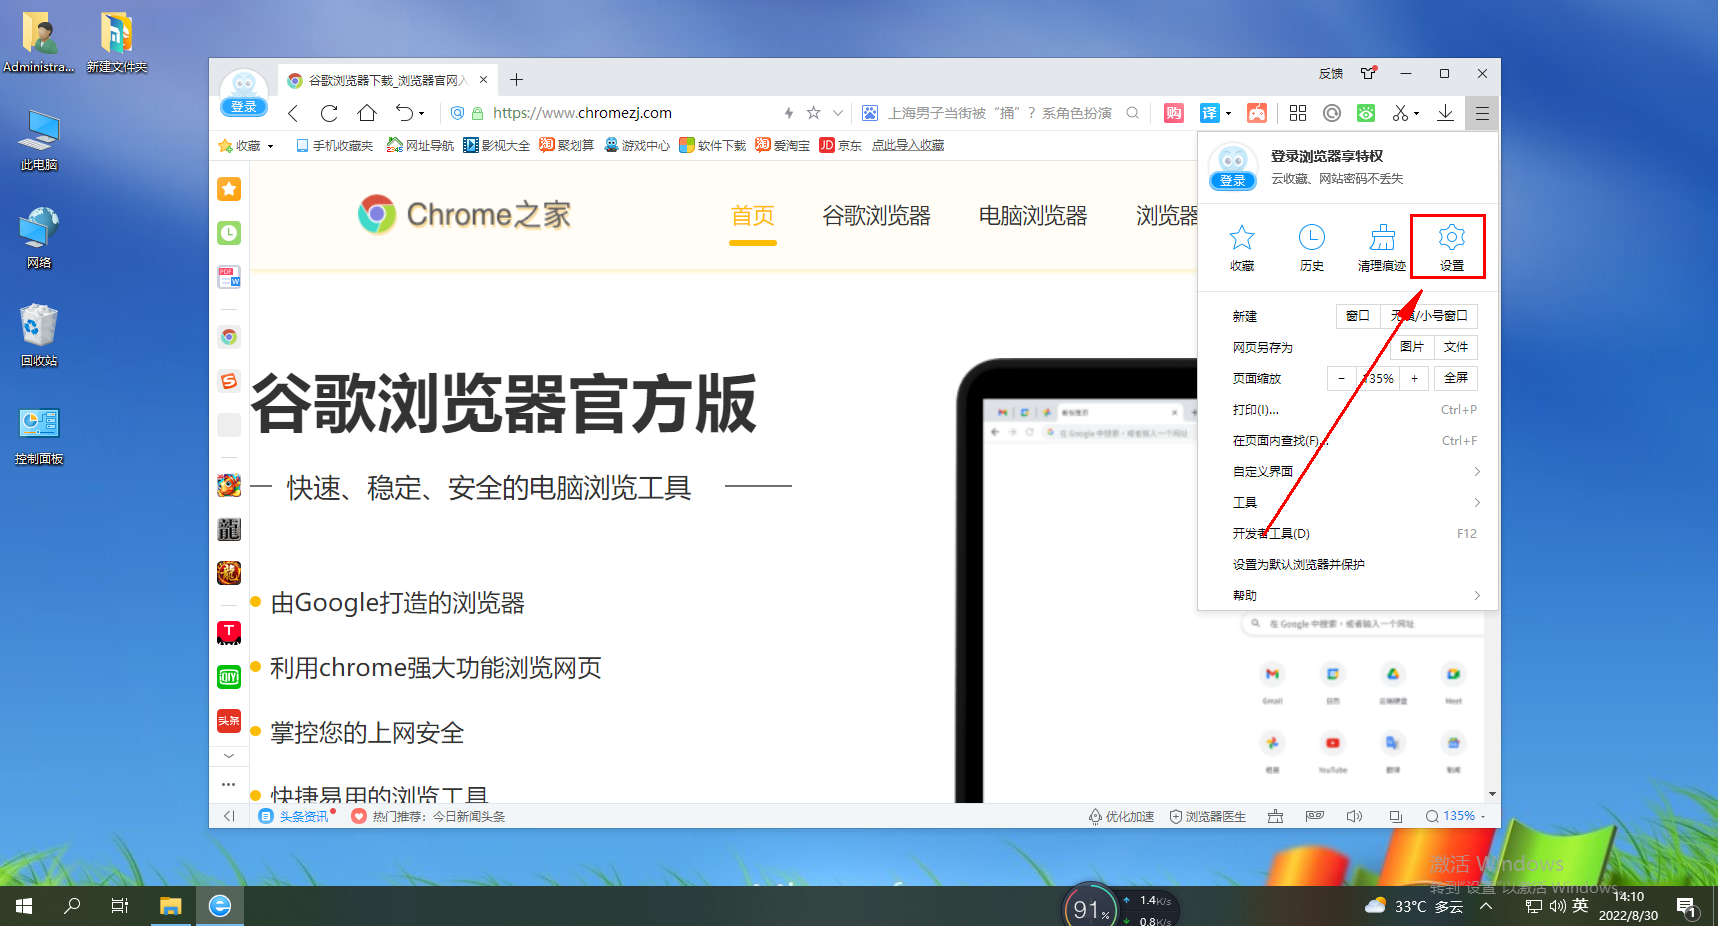Open the four-squares apps grid icon
Screen dimensions: 1718x926
[x=1298, y=113]
